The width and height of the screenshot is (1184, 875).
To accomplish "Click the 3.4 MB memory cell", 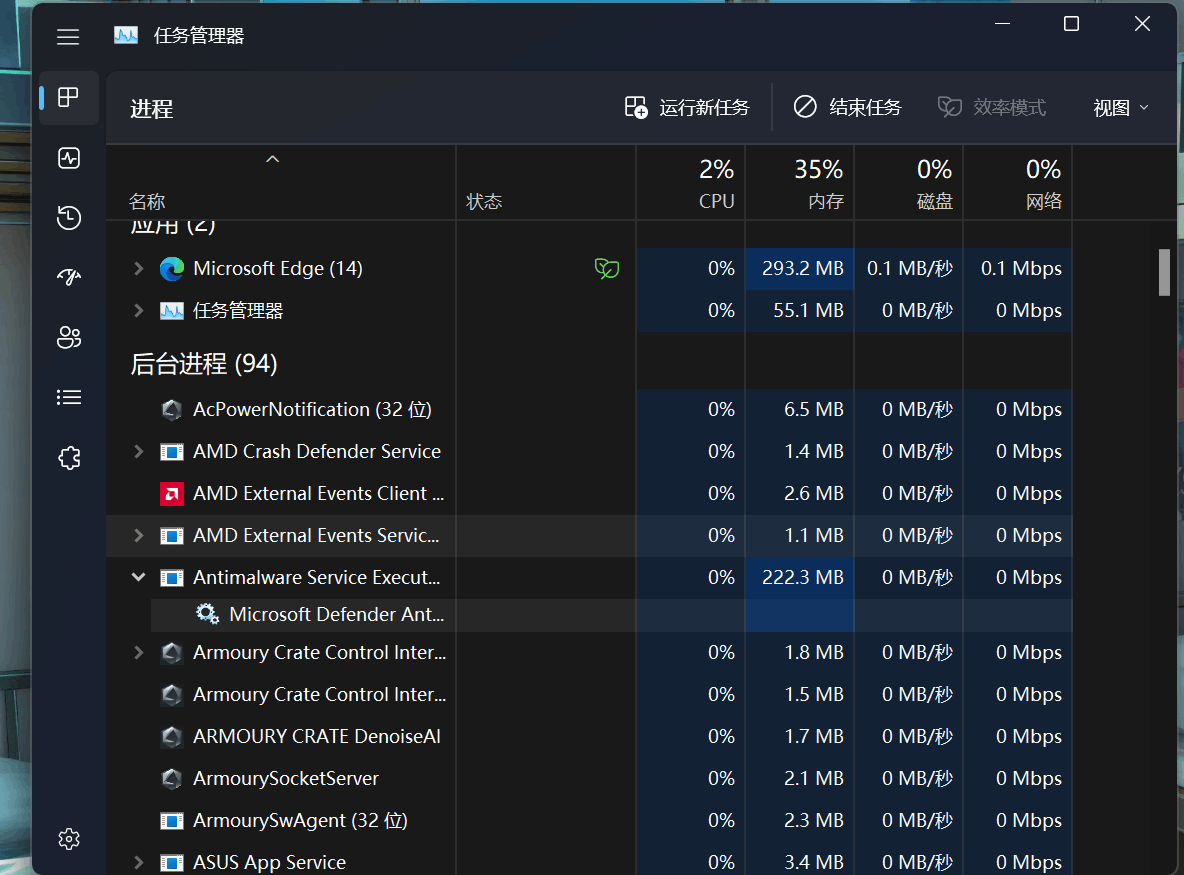I will 800,862.
